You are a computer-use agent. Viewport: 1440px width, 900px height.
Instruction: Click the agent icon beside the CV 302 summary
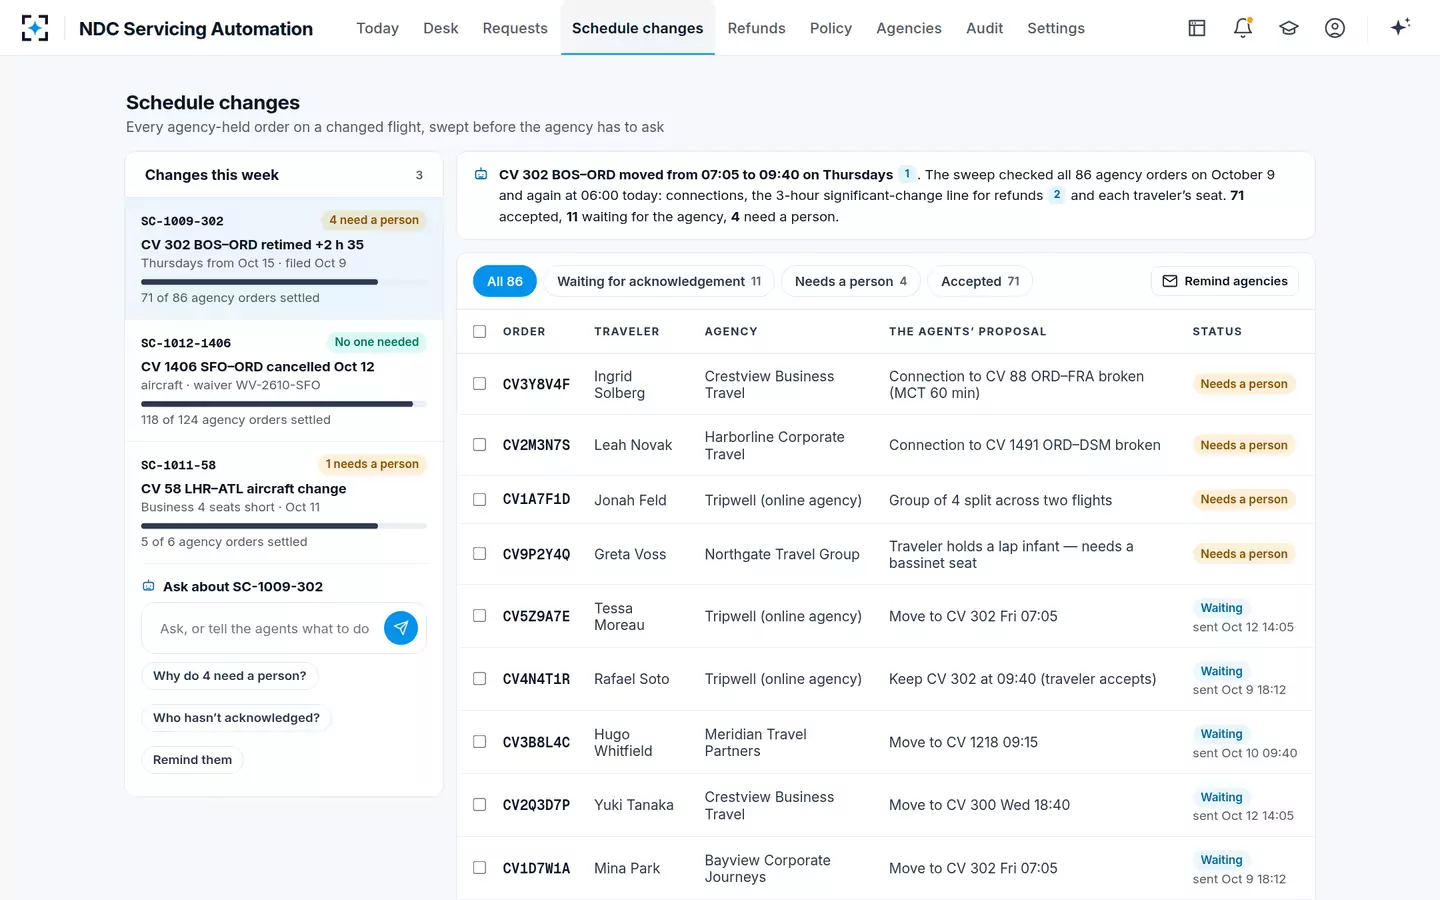[481, 174]
